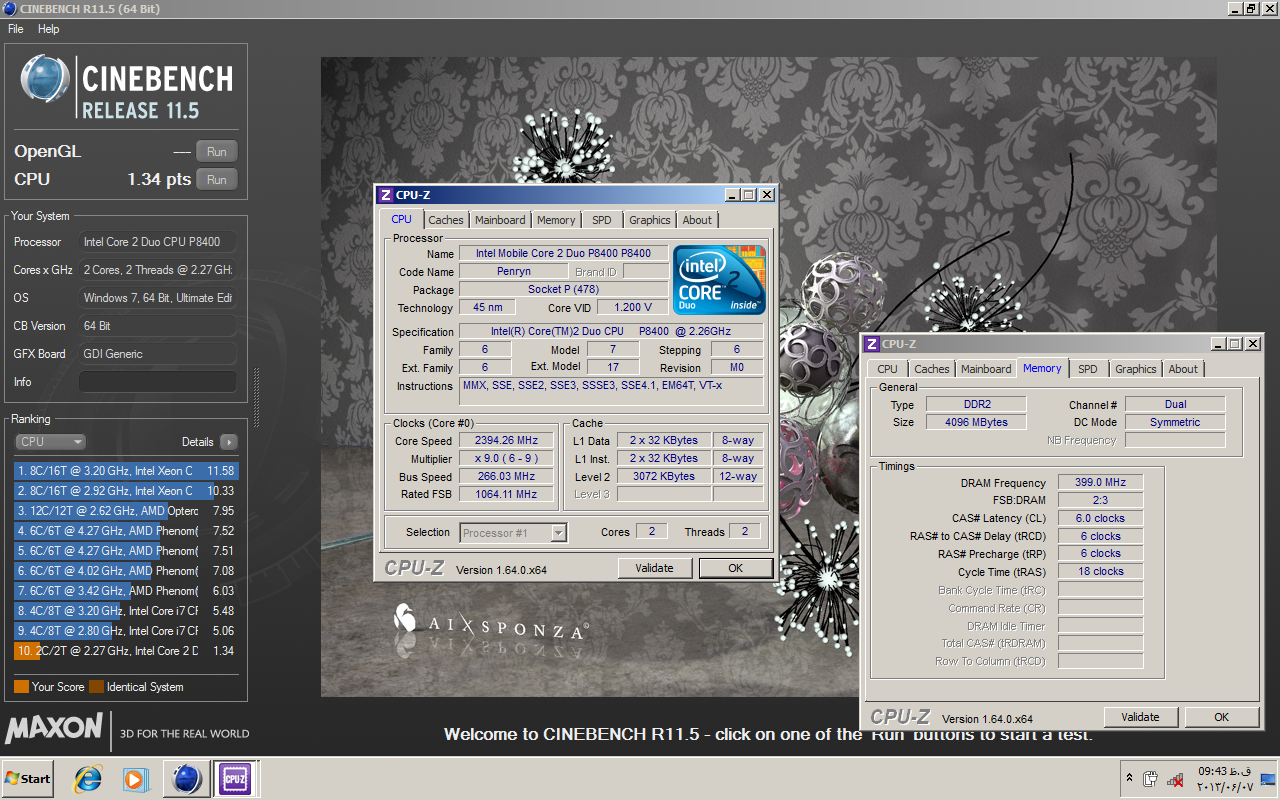Click the power/battery tray icon

[x=1150, y=779]
